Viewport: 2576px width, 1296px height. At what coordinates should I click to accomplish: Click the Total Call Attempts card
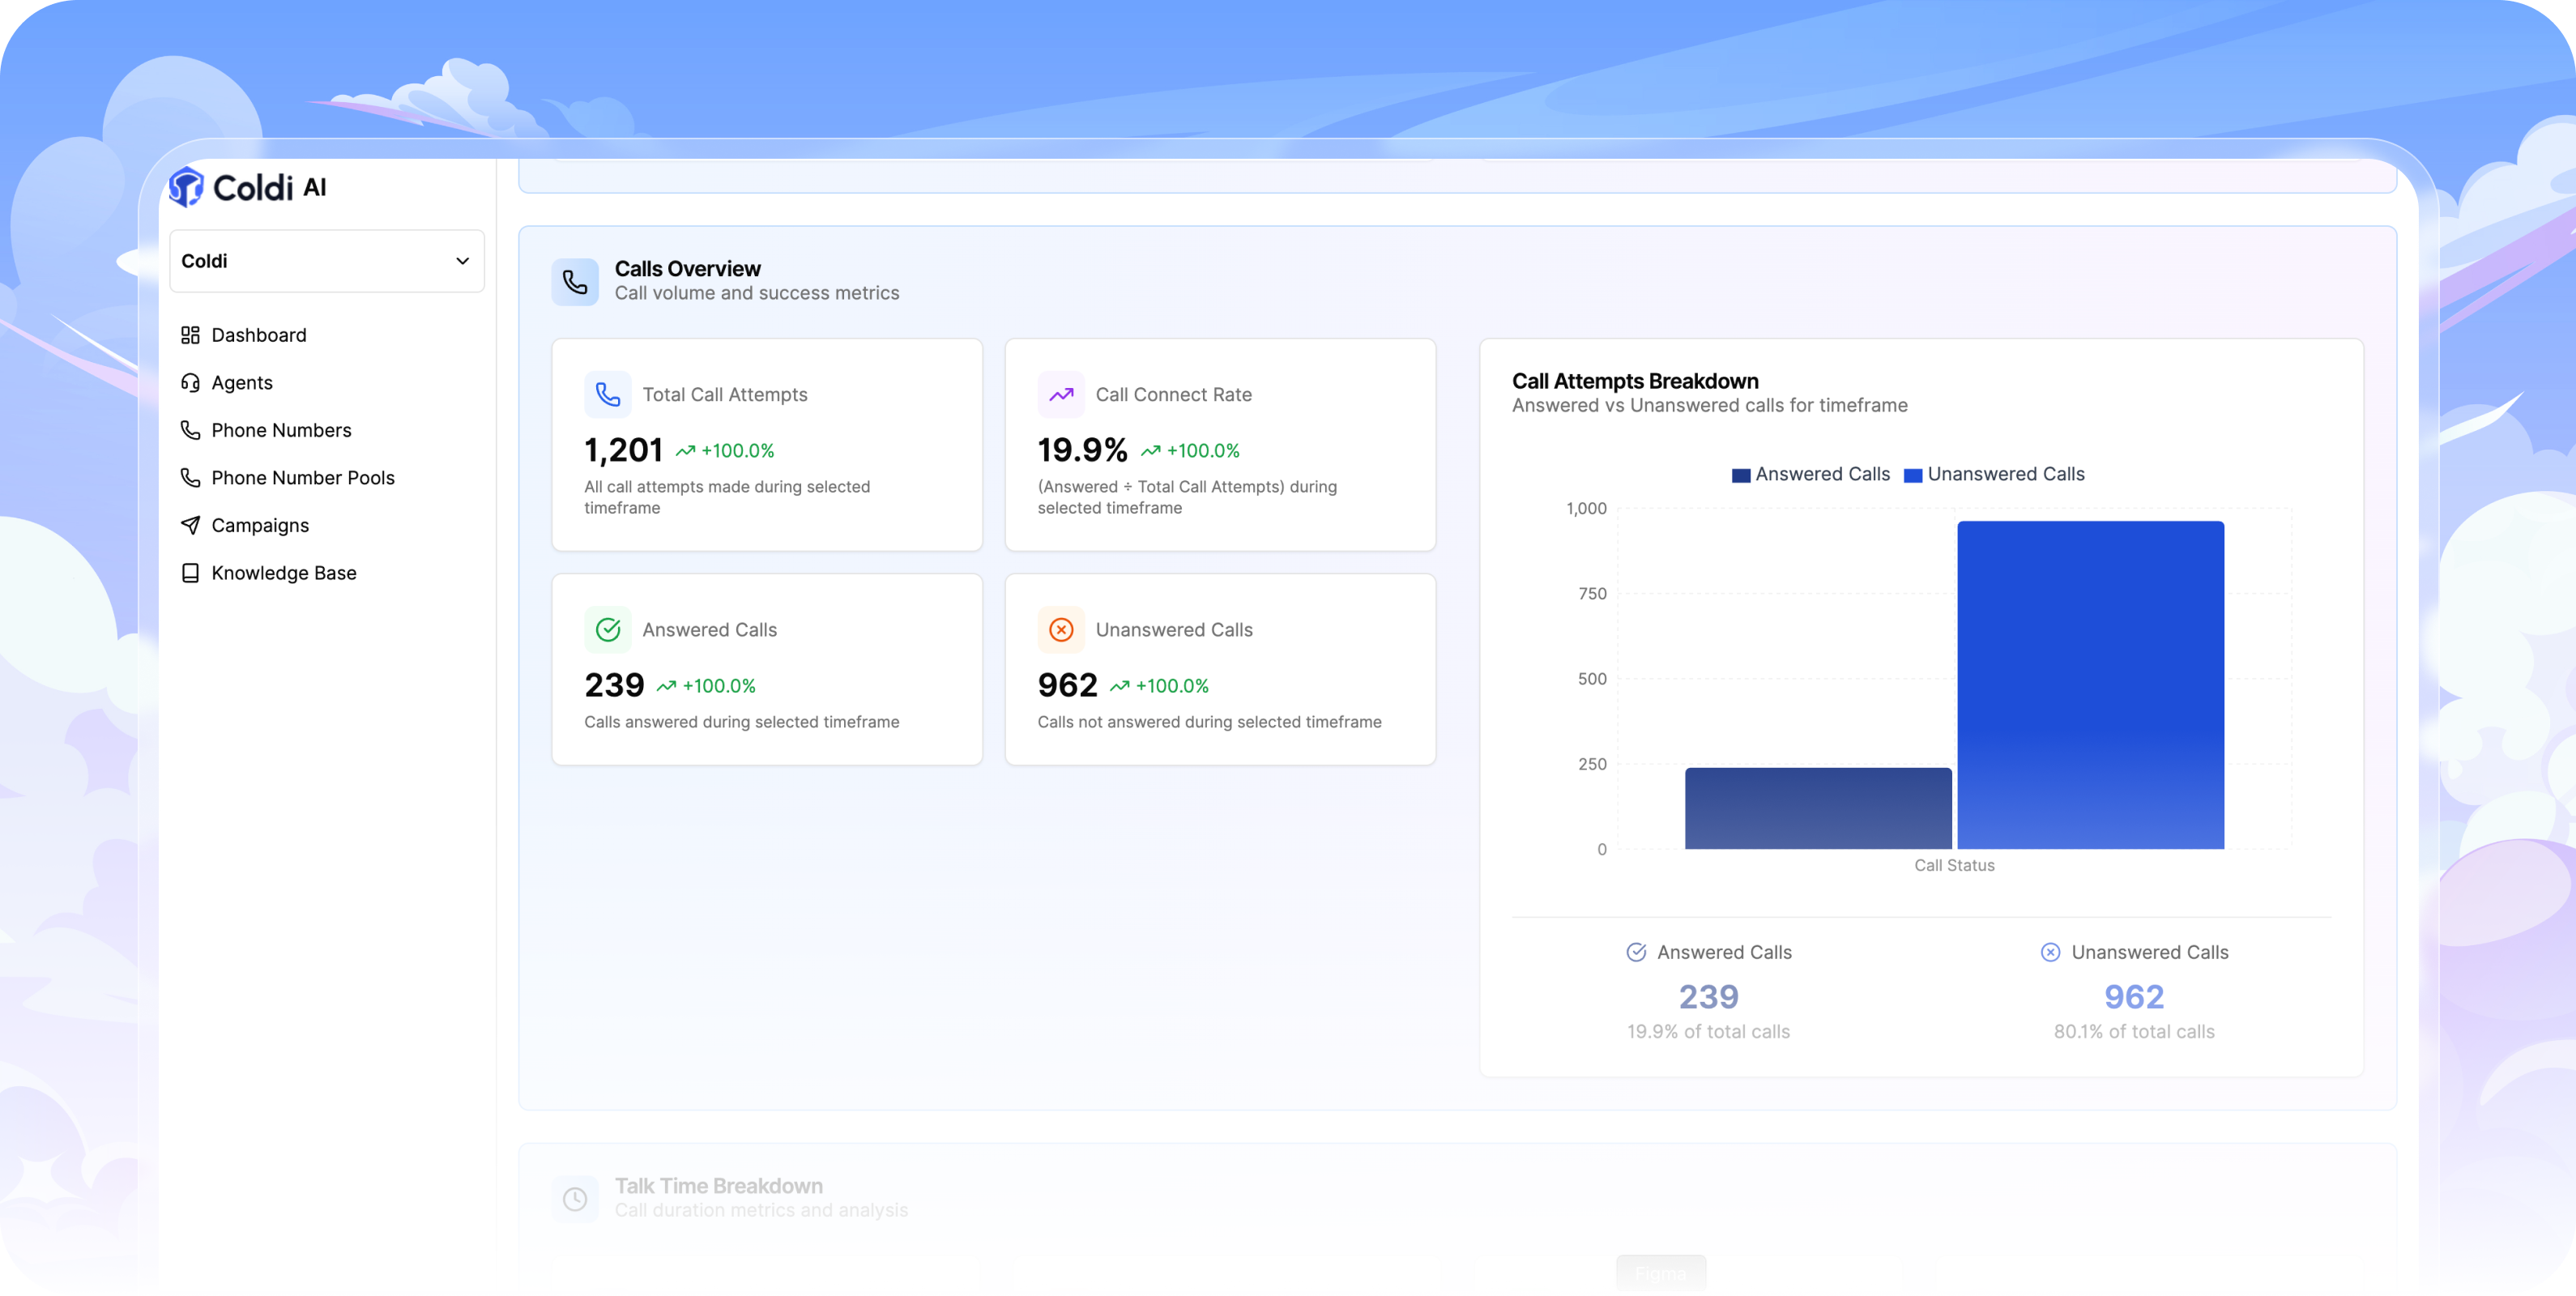[767, 445]
